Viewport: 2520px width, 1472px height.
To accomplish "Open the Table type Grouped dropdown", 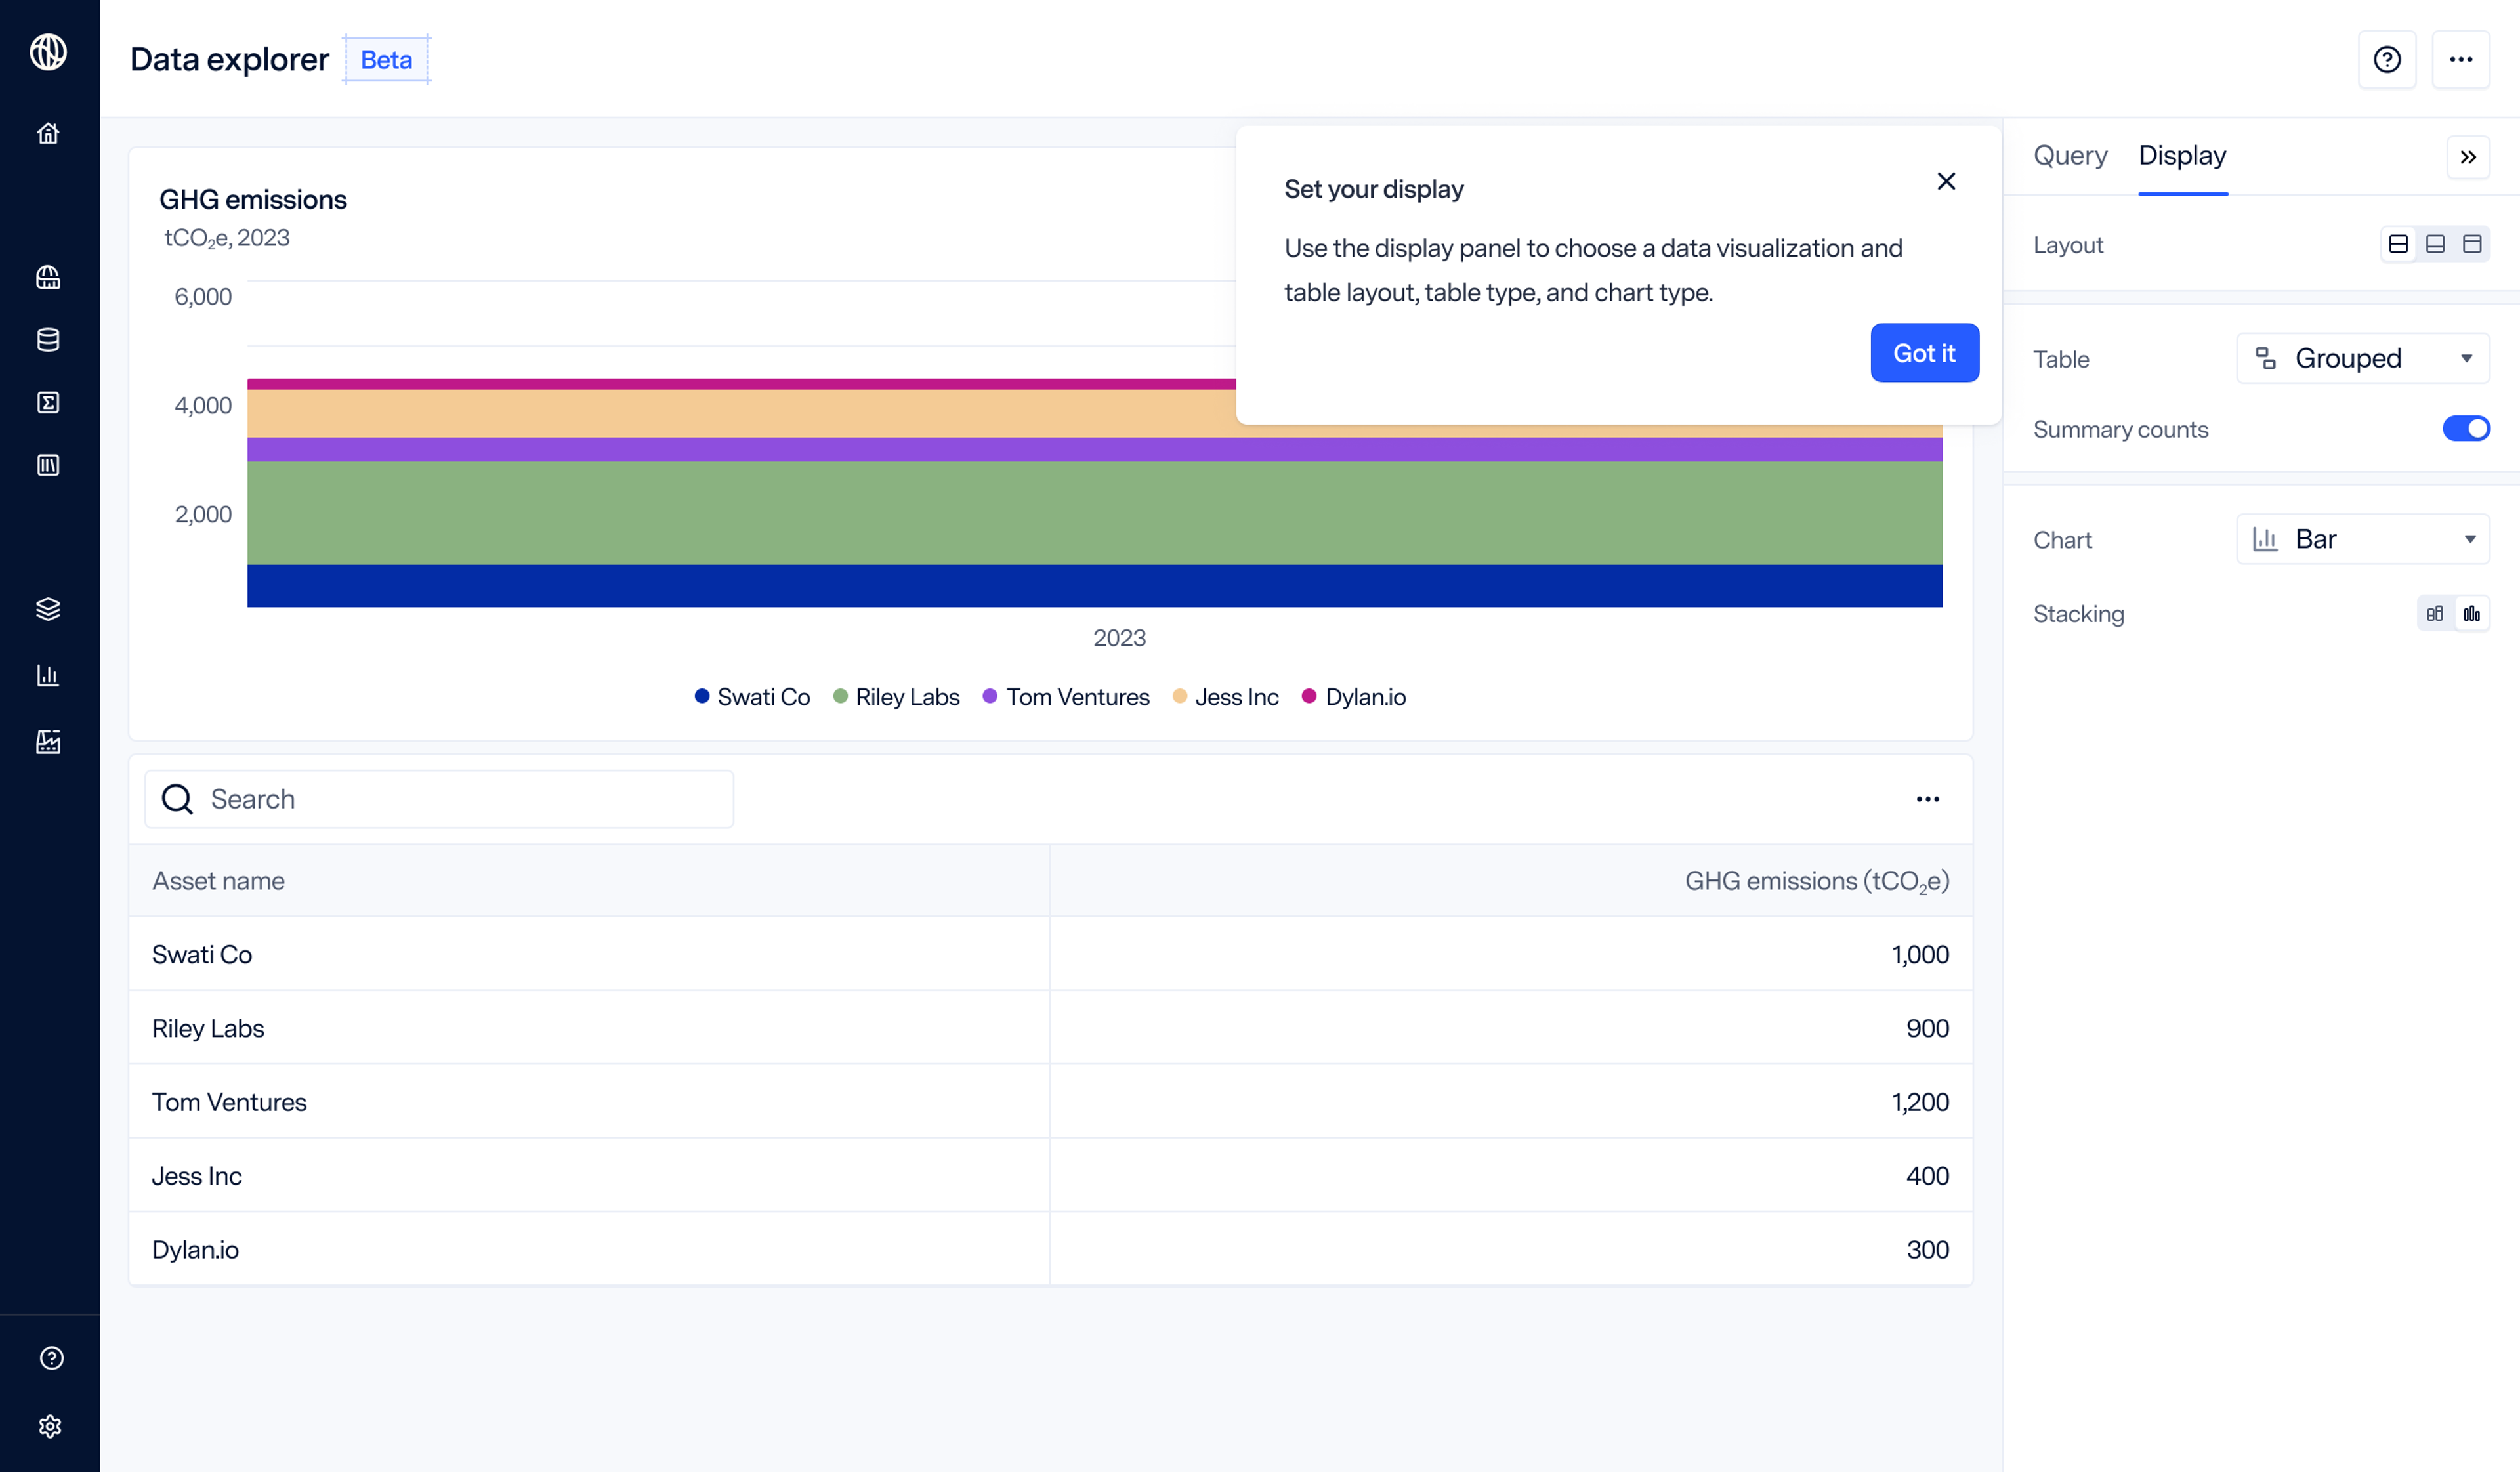I will [2362, 359].
